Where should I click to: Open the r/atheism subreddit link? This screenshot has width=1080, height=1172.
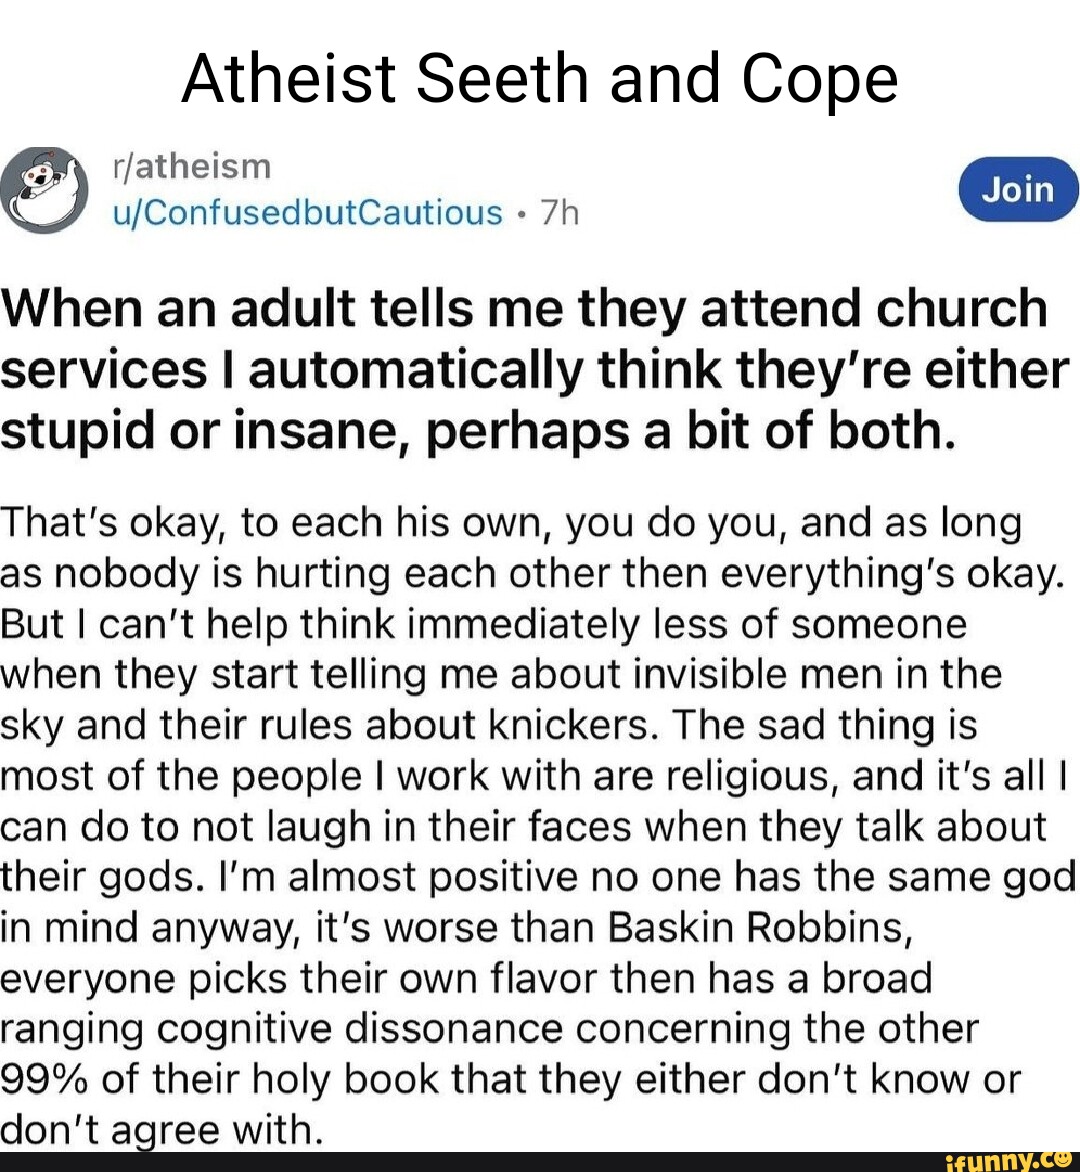[x=191, y=166]
